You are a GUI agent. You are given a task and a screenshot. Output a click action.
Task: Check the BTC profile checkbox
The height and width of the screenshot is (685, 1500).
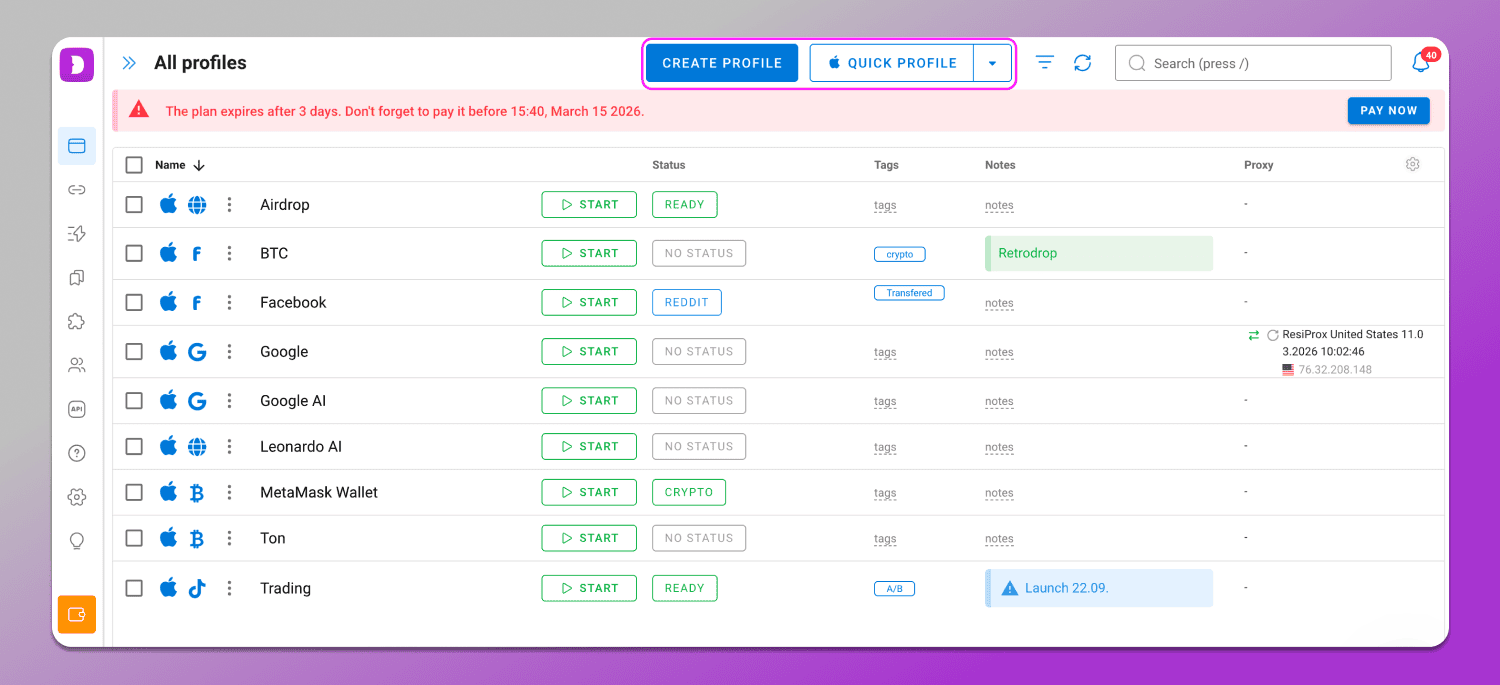coord(134,254)
